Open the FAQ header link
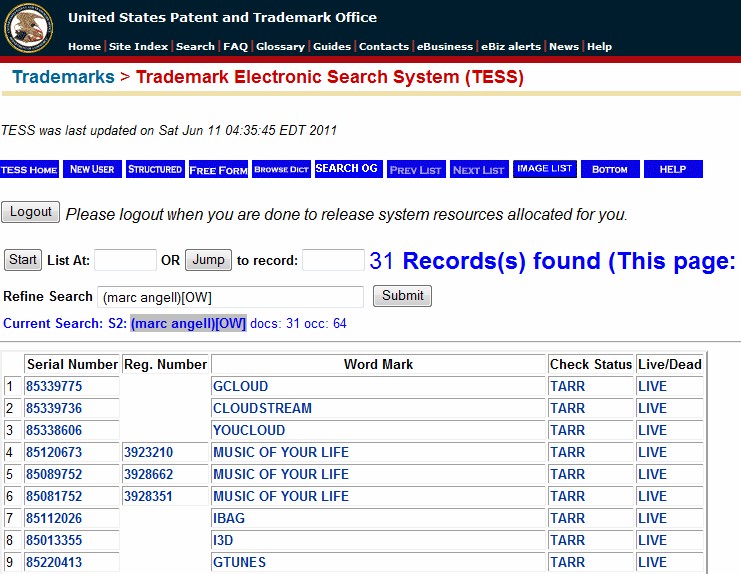The width and height of the screenshot is (741, 574). point(235,46)
